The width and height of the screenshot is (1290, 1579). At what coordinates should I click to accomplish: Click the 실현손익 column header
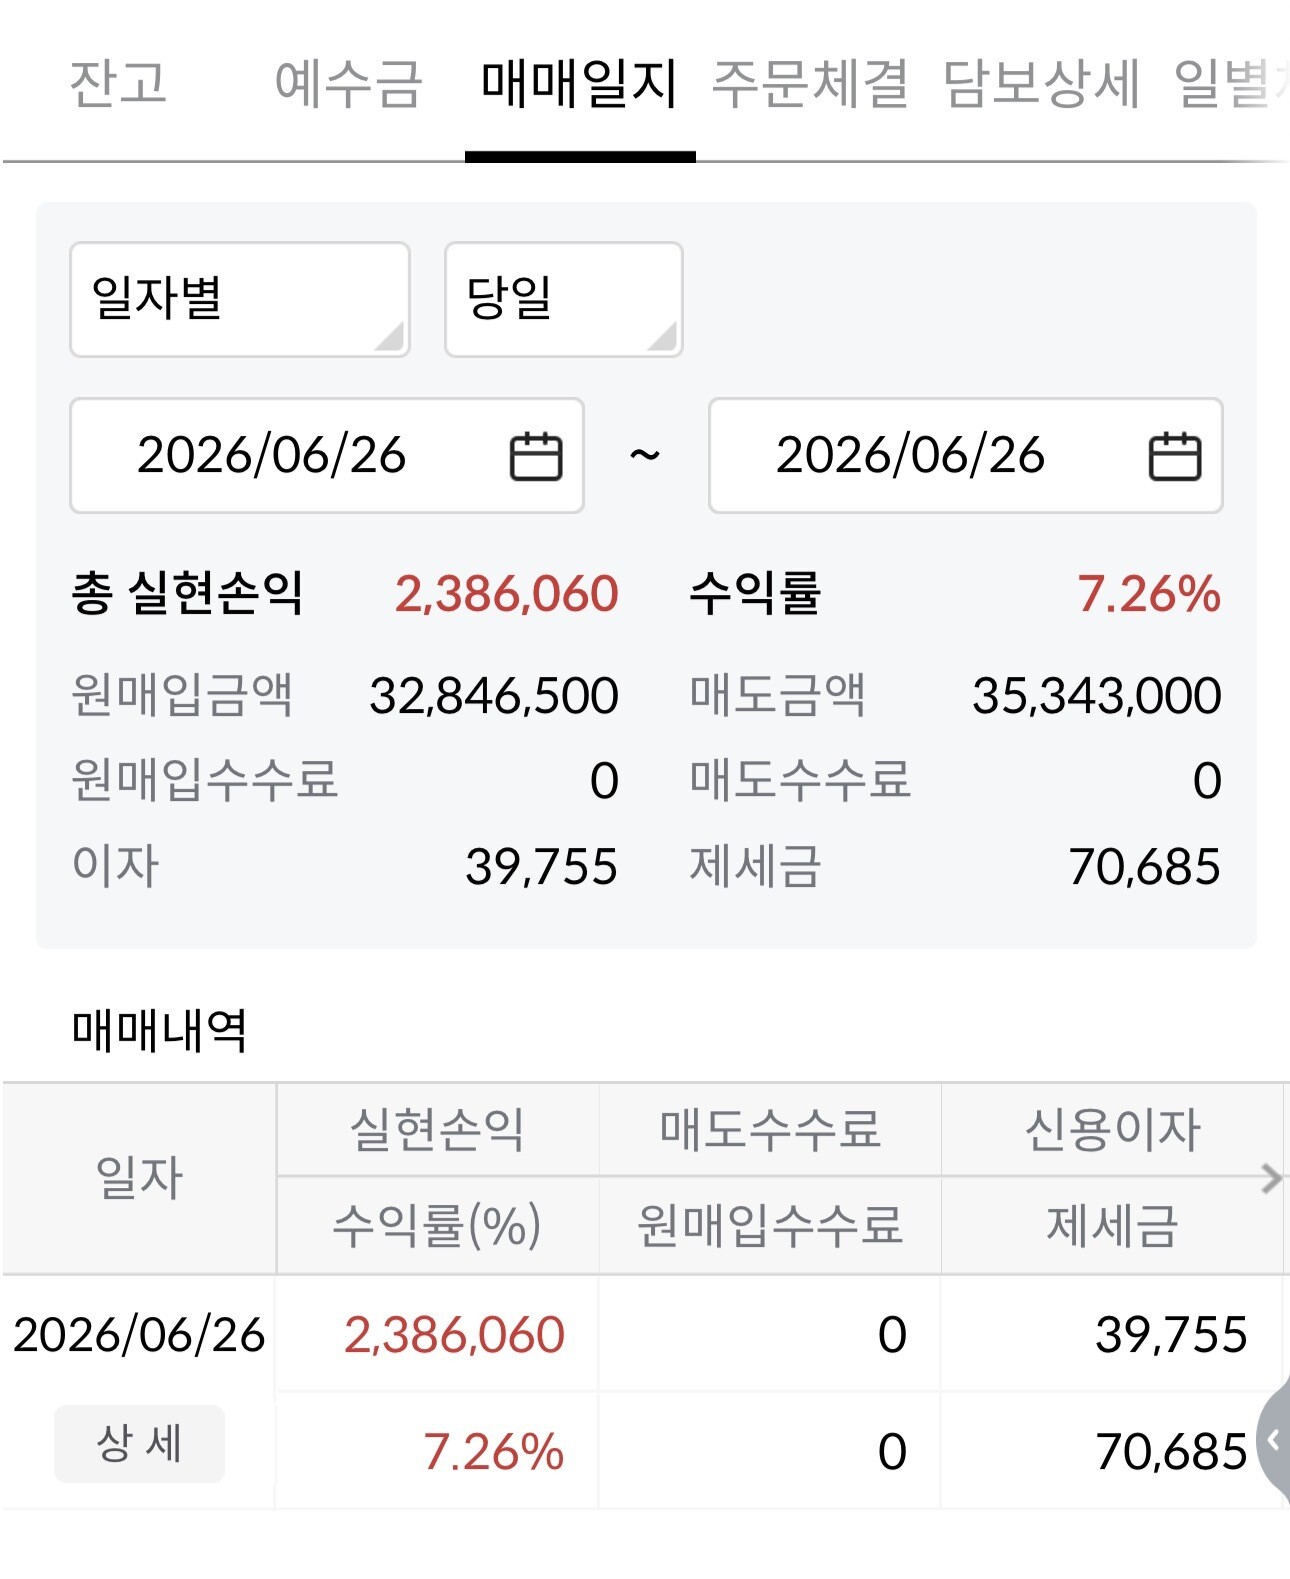437,1130
